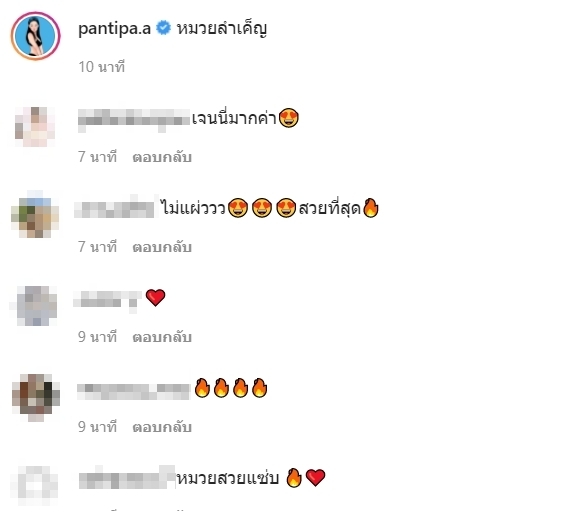Open avatar of ไม่แผ่ววว commenter
Screen dimensions: 569x513
click(x=35, y=216)
